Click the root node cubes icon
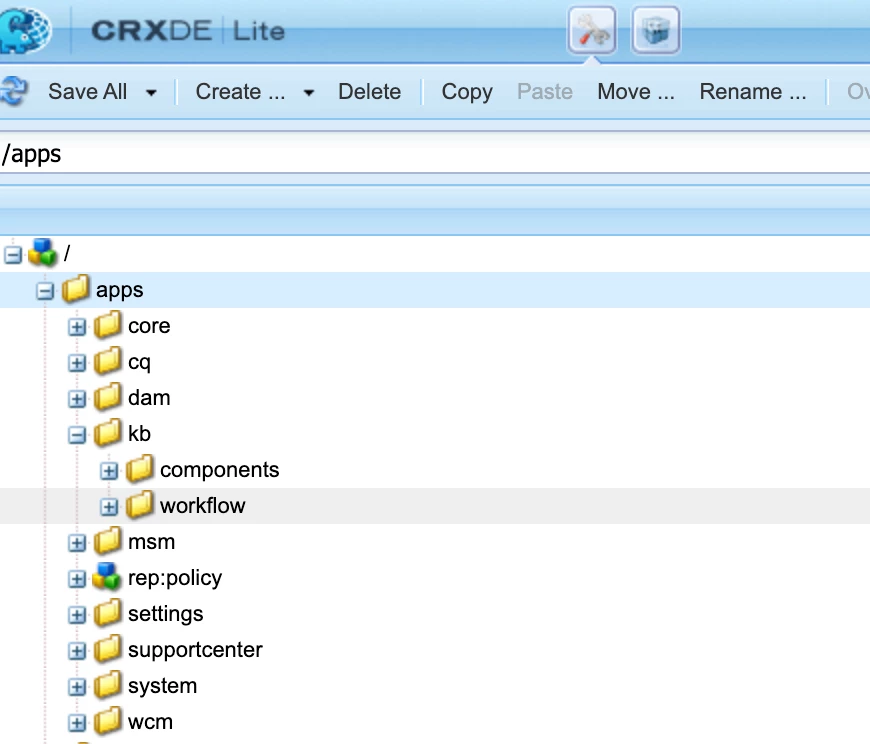This screenshot has width=870, height=744. (43, 252)
